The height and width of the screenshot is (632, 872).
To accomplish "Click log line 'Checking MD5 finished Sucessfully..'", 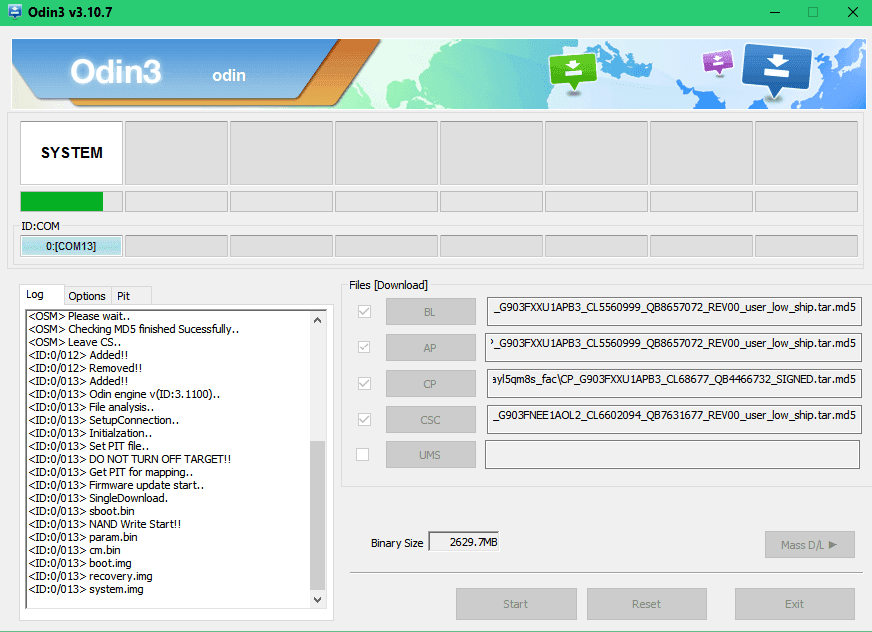I will click(133, 329).
